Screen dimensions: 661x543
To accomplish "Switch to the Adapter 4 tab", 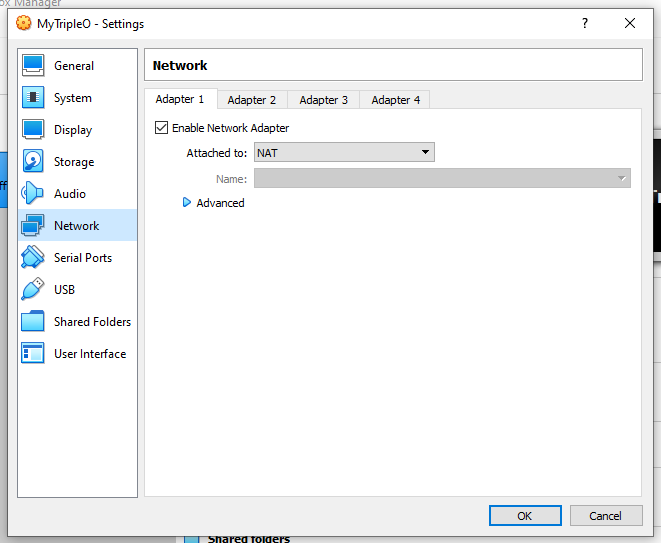I will point(395,100).
